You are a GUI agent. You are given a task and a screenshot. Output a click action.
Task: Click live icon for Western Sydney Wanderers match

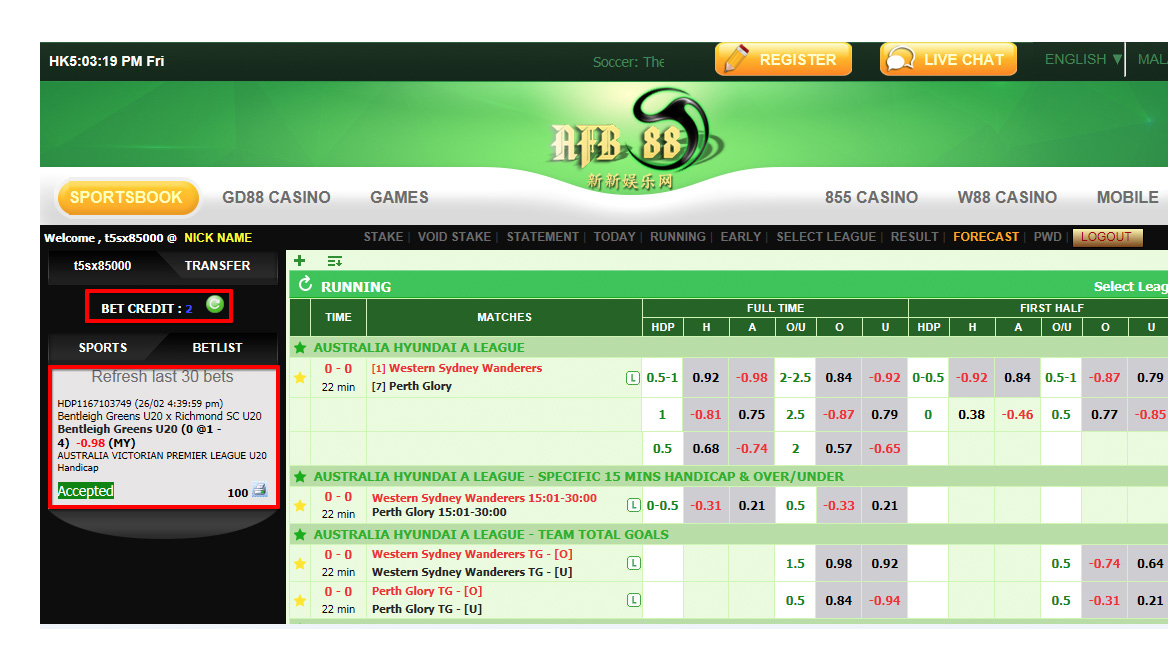pyautogui.click(x=632, y=378)
